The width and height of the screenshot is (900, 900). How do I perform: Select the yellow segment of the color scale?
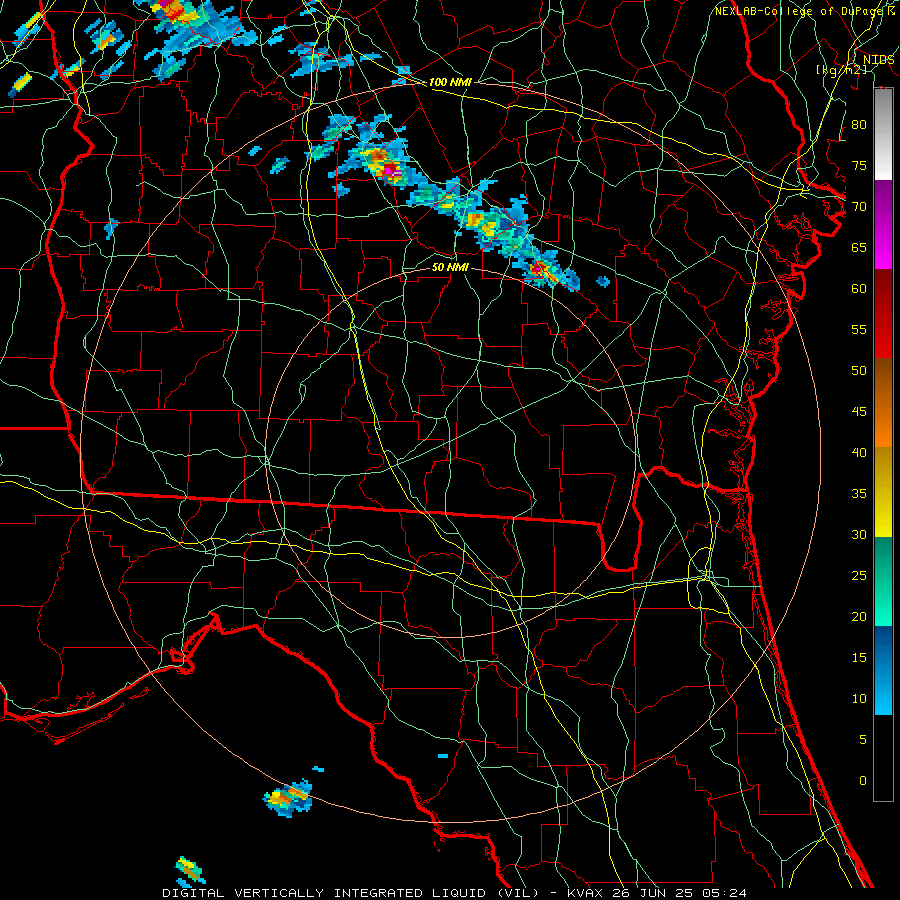883,492
